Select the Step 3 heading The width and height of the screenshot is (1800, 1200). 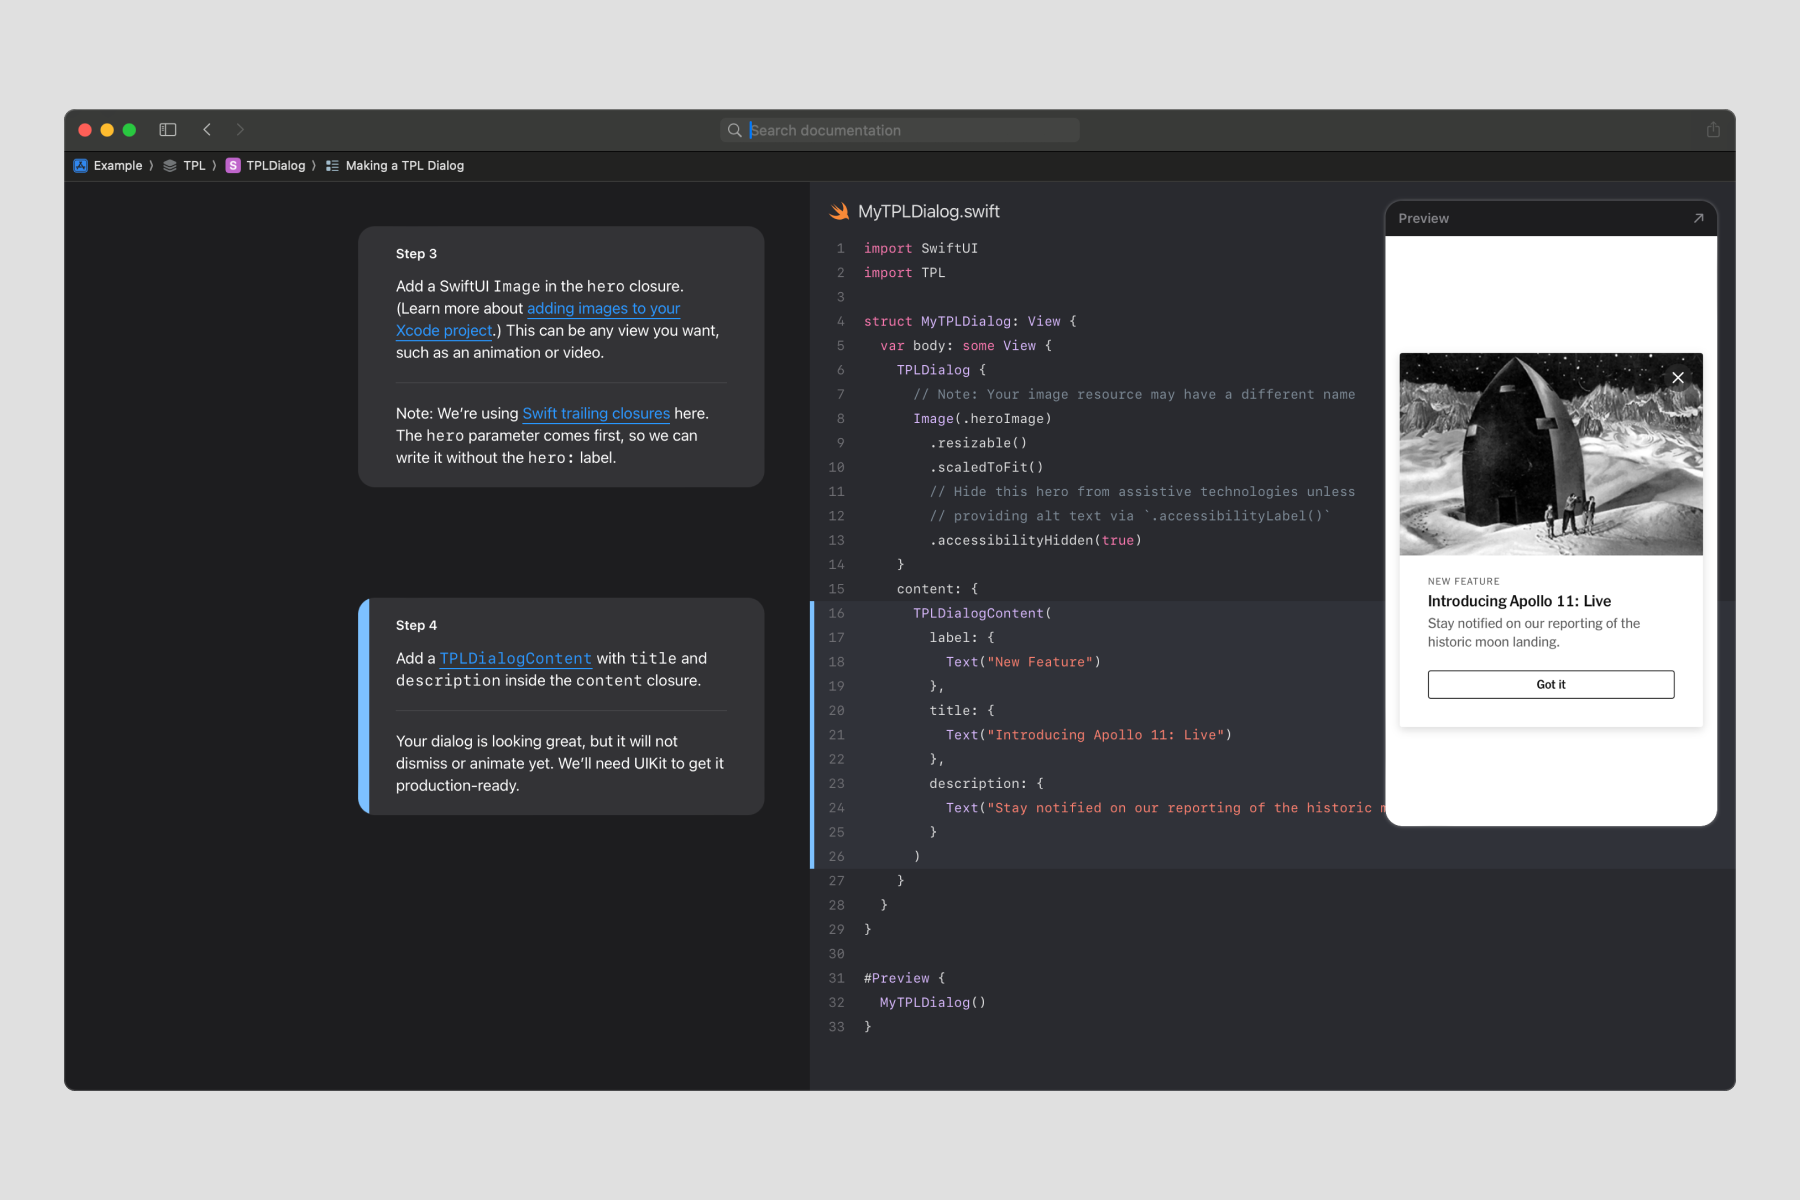coord(416,254)
